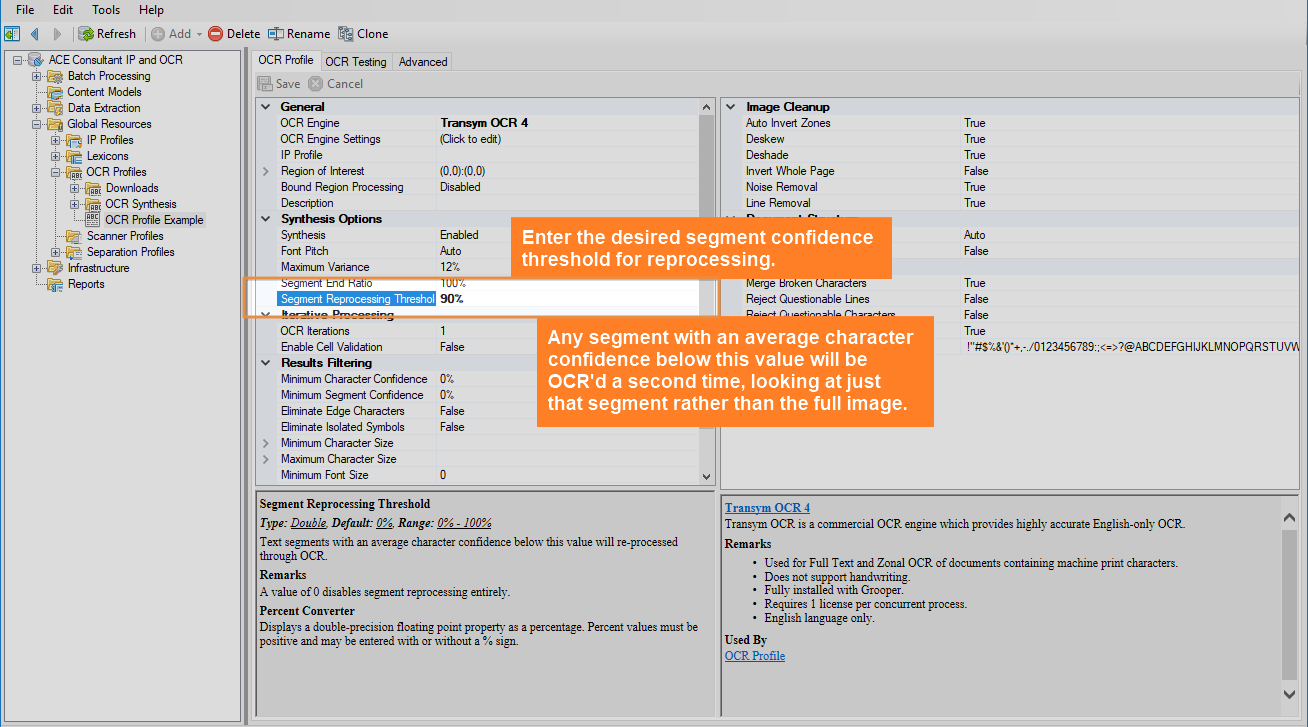The height and width of the screenshot is (727, 1308).
Task: Select the Reports tree item
Action: coord(86,284)
